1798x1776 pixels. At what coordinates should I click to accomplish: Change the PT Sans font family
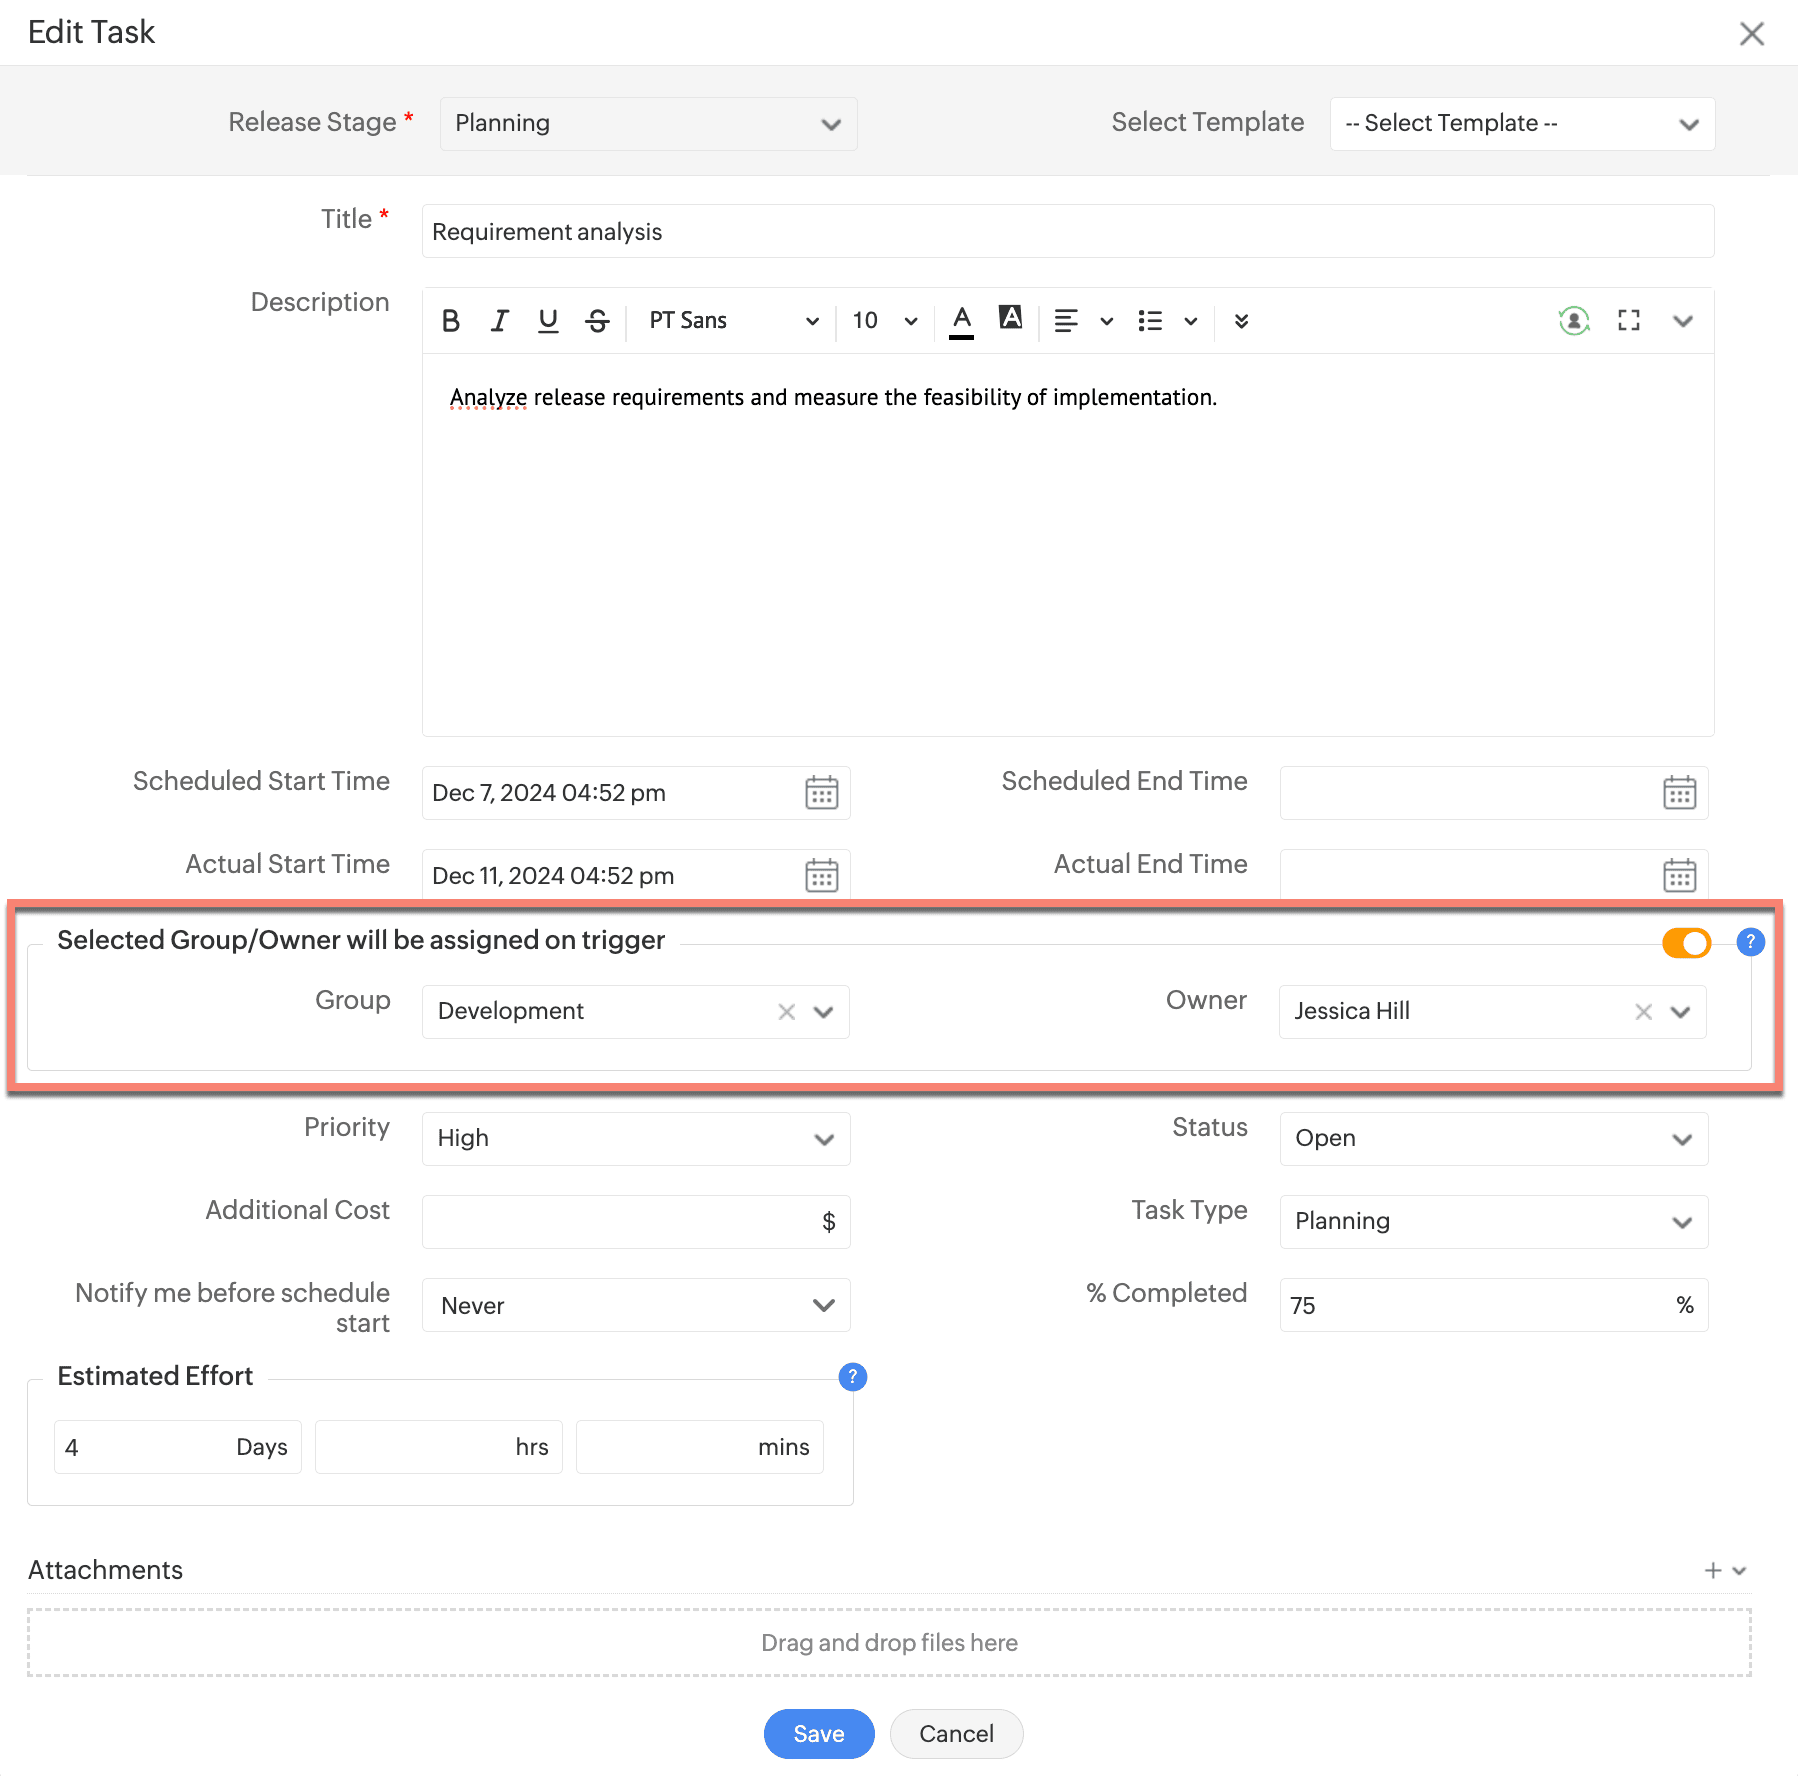coord(733,321)
